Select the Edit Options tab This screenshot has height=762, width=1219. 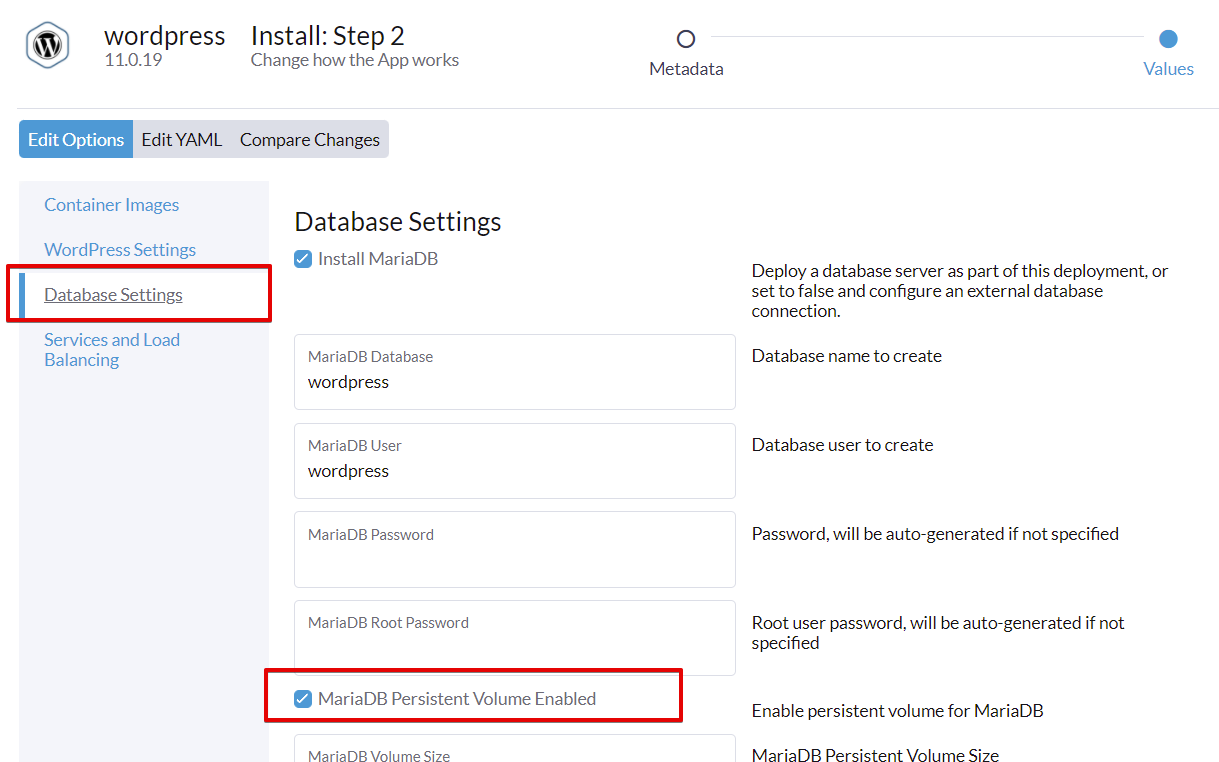click(76, 140)
